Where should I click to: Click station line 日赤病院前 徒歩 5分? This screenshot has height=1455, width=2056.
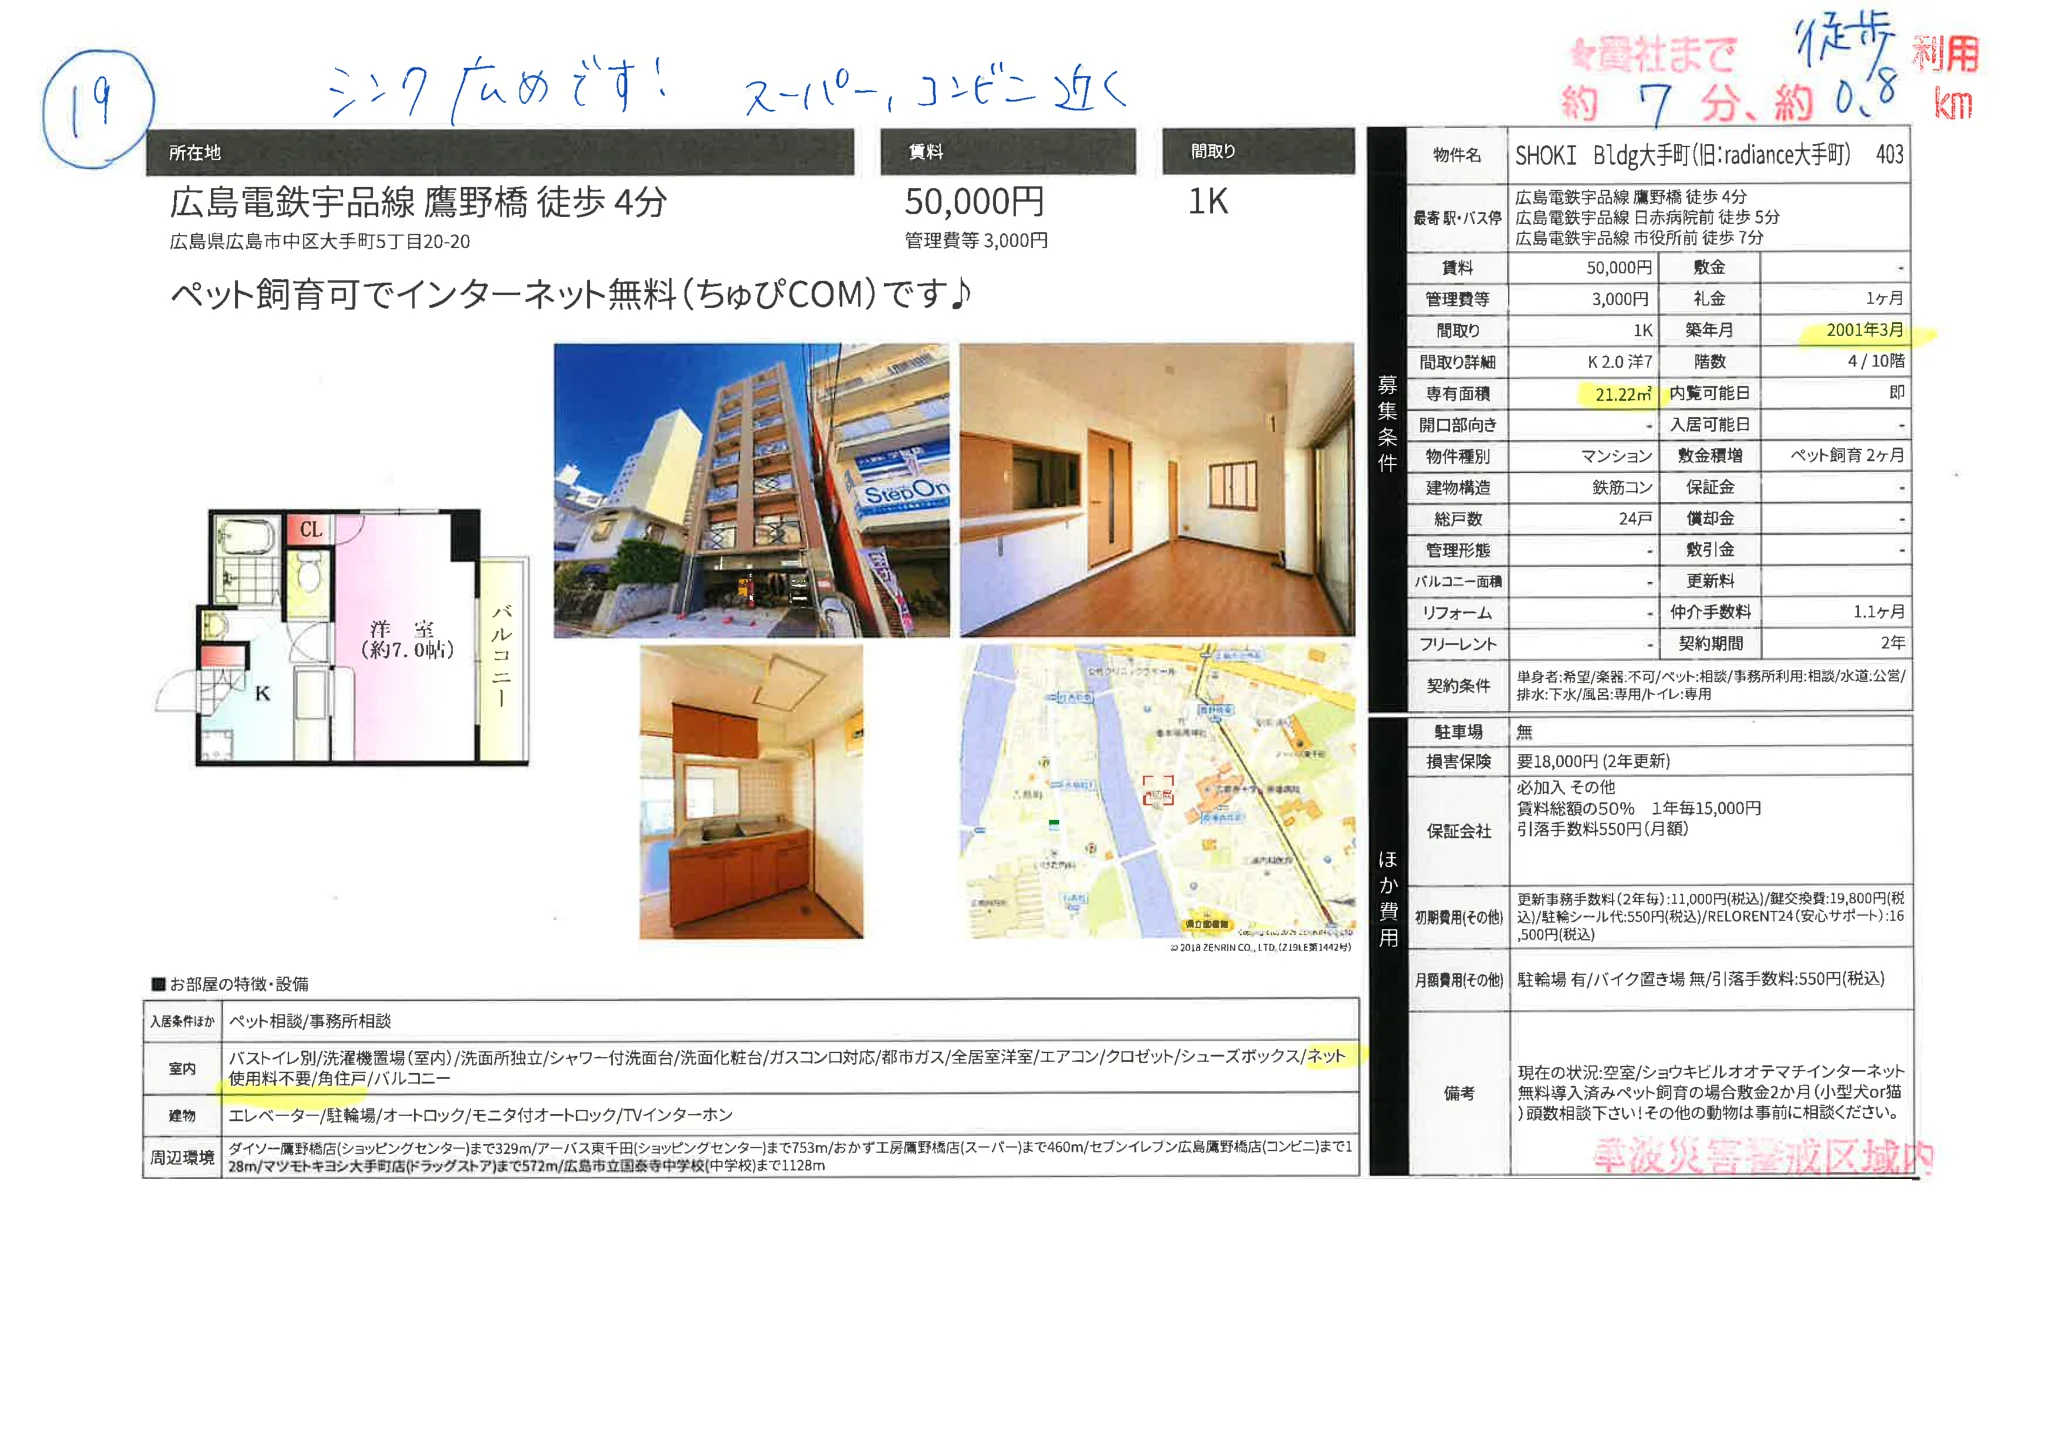tap(1647, 218)
